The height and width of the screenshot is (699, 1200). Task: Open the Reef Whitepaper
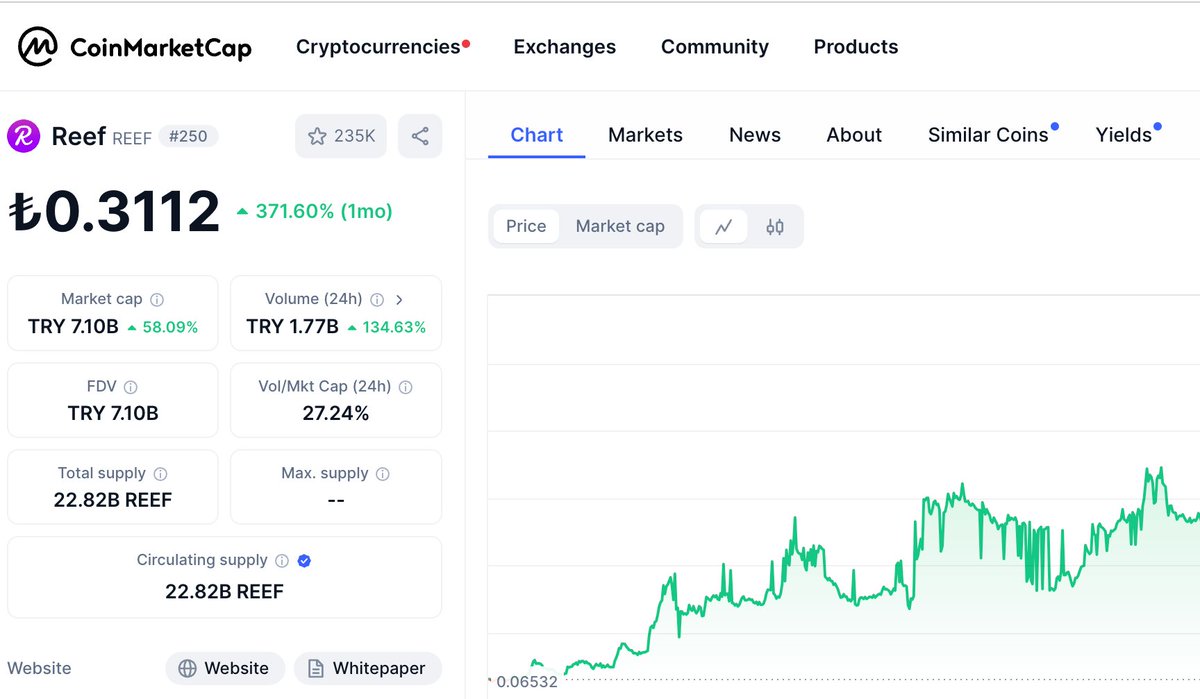[x=368, y=668]
